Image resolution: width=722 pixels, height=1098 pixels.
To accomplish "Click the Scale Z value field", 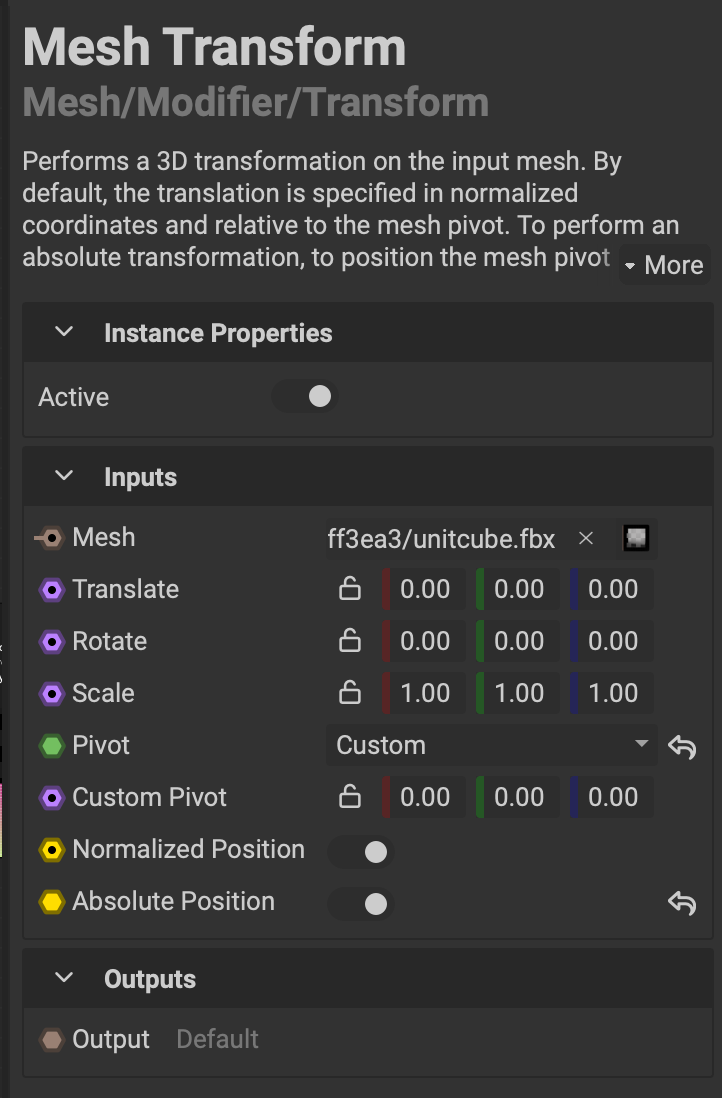I will coord(613,694).
